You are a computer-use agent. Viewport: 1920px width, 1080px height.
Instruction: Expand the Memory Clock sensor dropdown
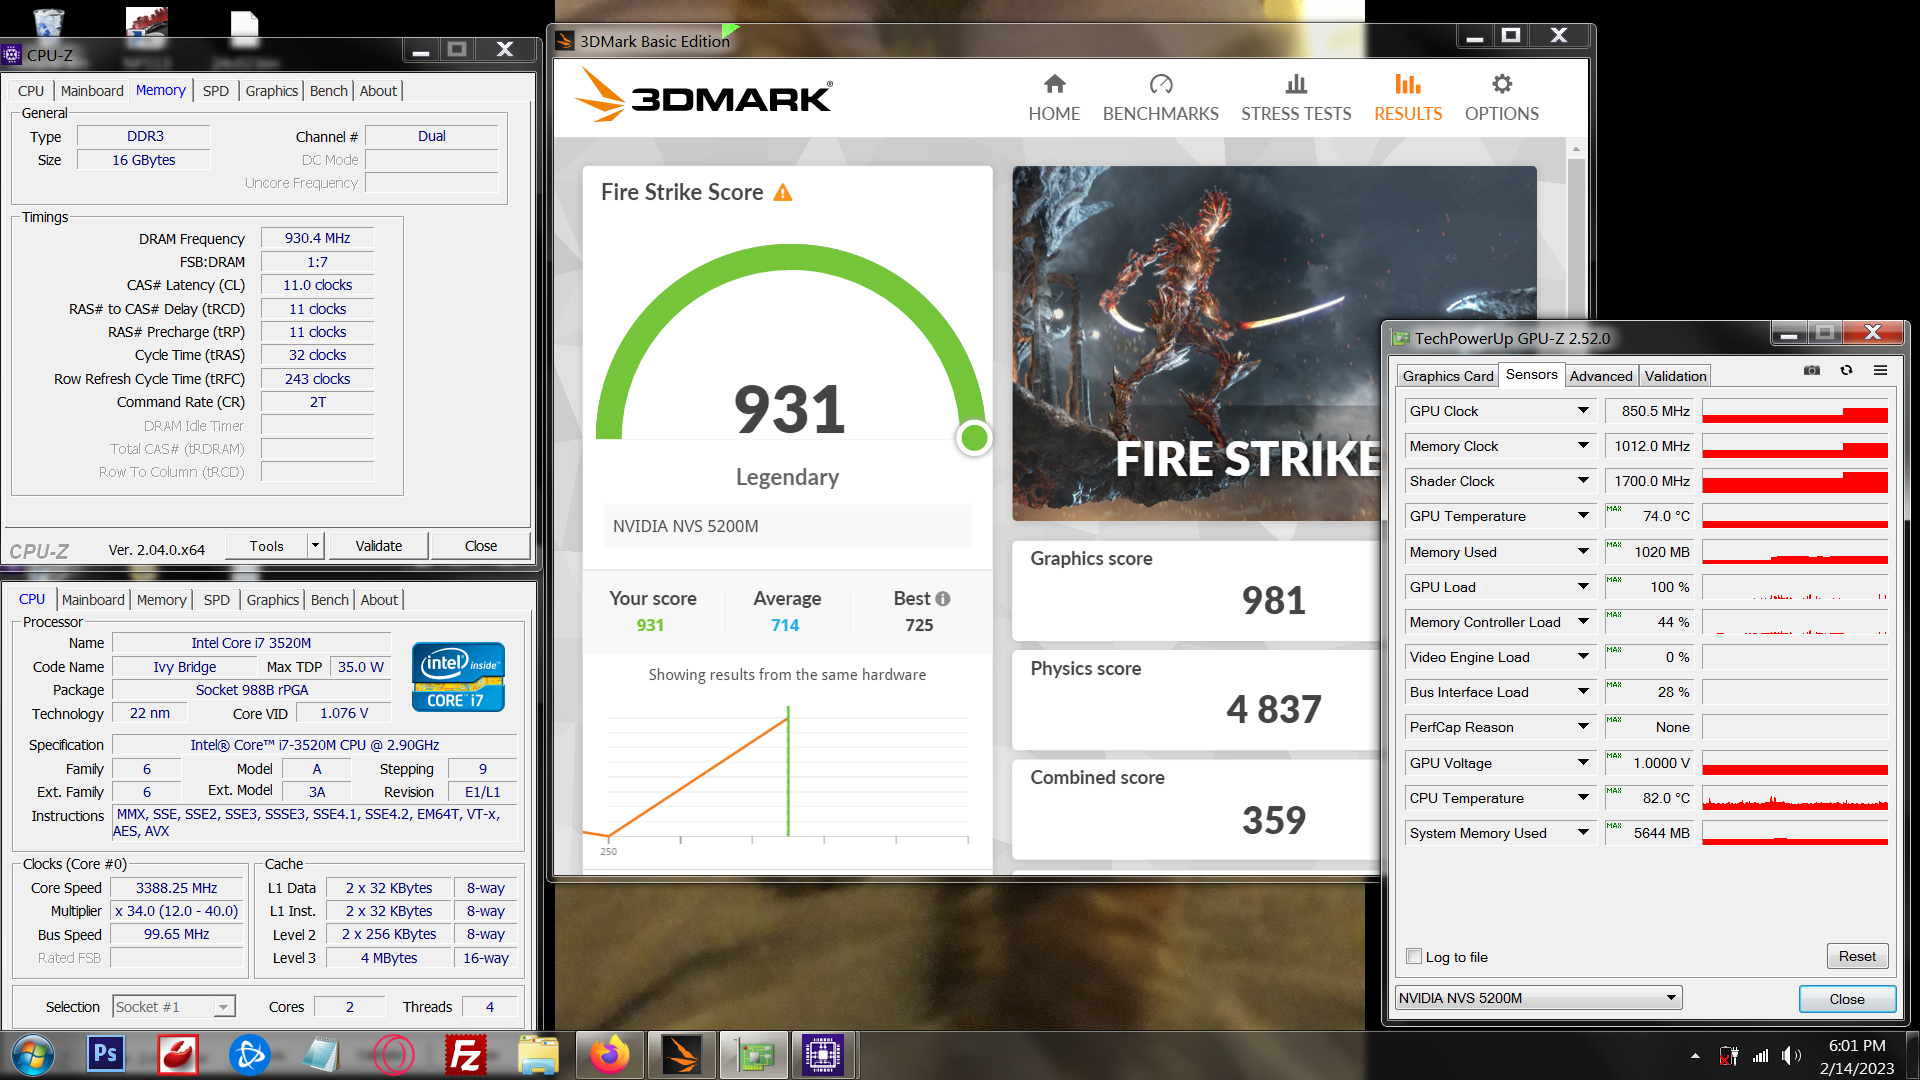pos(1583,446)
